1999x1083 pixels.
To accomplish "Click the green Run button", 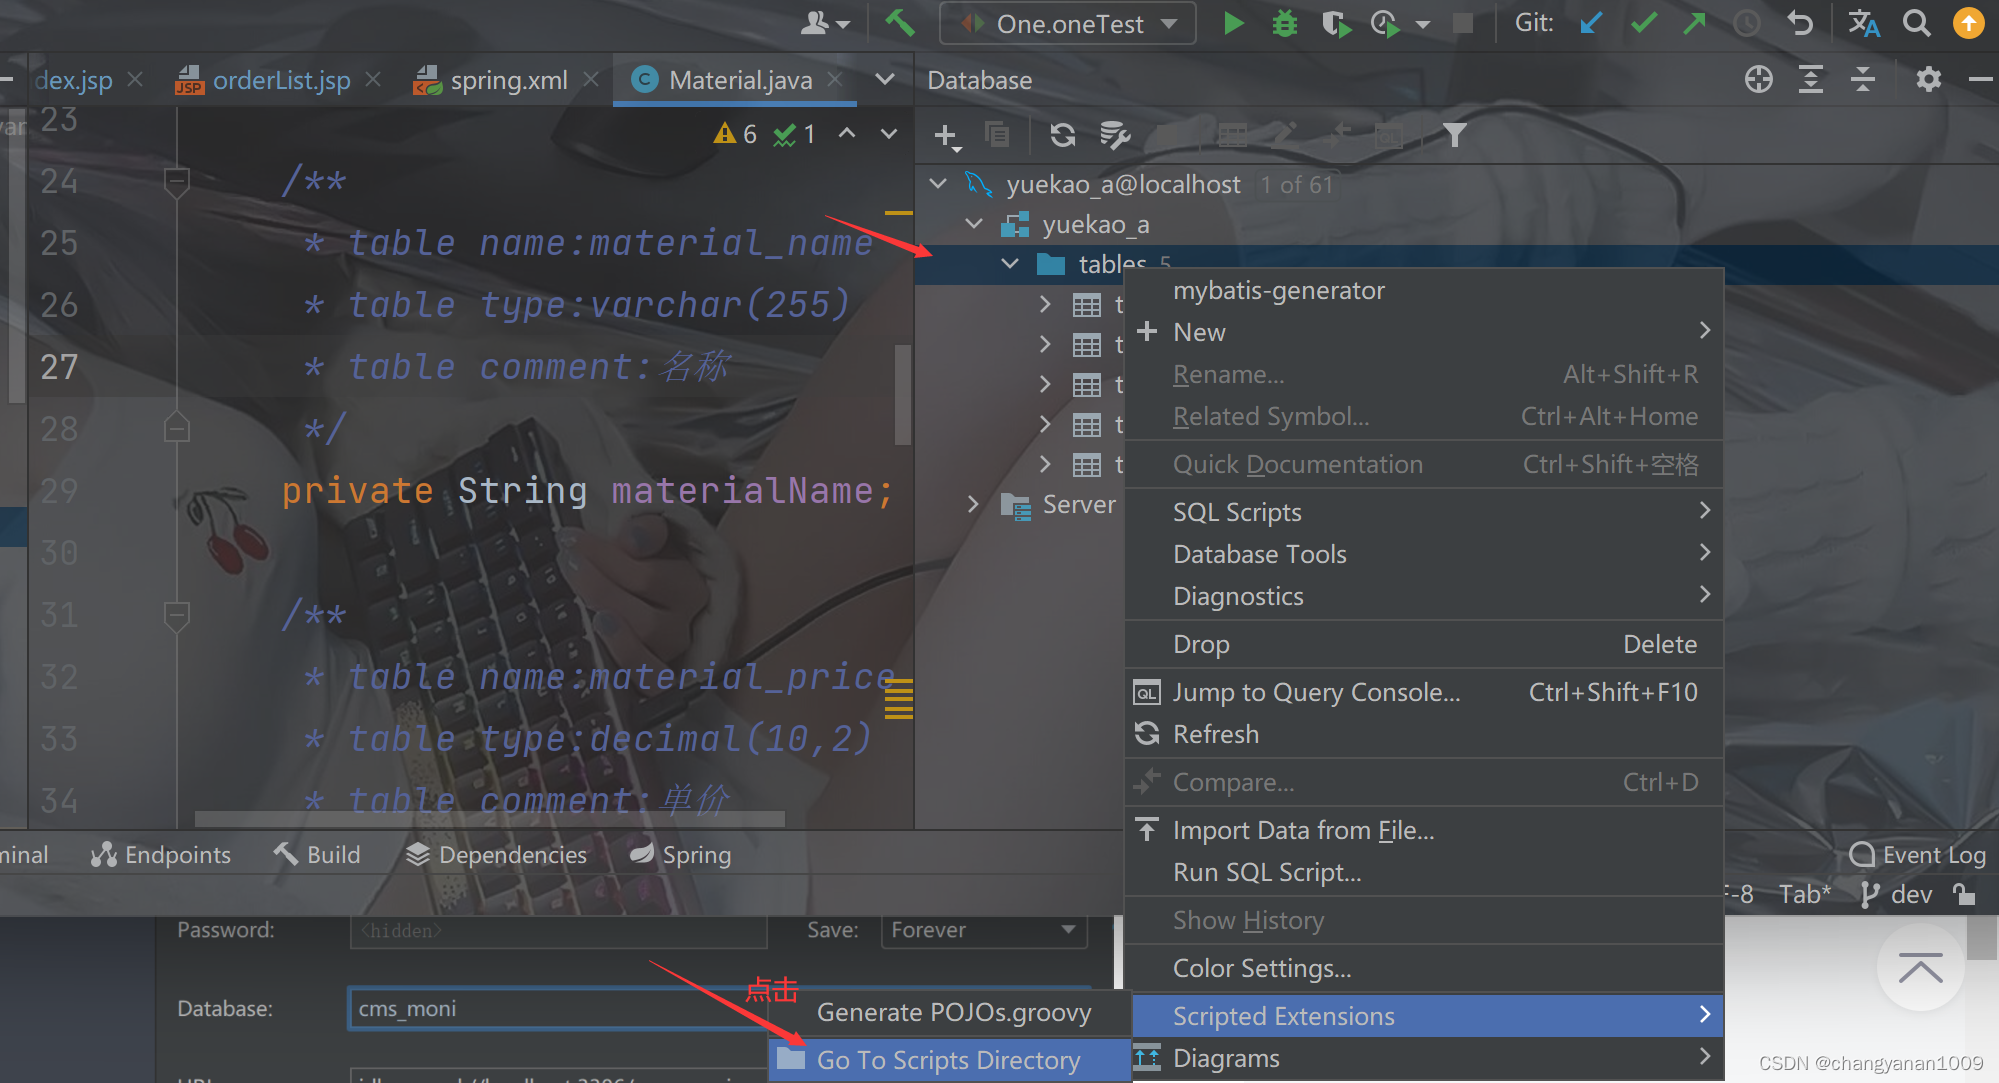I will pyautogui.click(x=1233, y=23).
